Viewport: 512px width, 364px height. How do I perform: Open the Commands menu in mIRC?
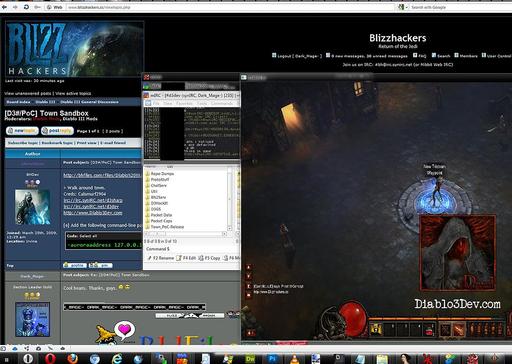tap(222, 104)
